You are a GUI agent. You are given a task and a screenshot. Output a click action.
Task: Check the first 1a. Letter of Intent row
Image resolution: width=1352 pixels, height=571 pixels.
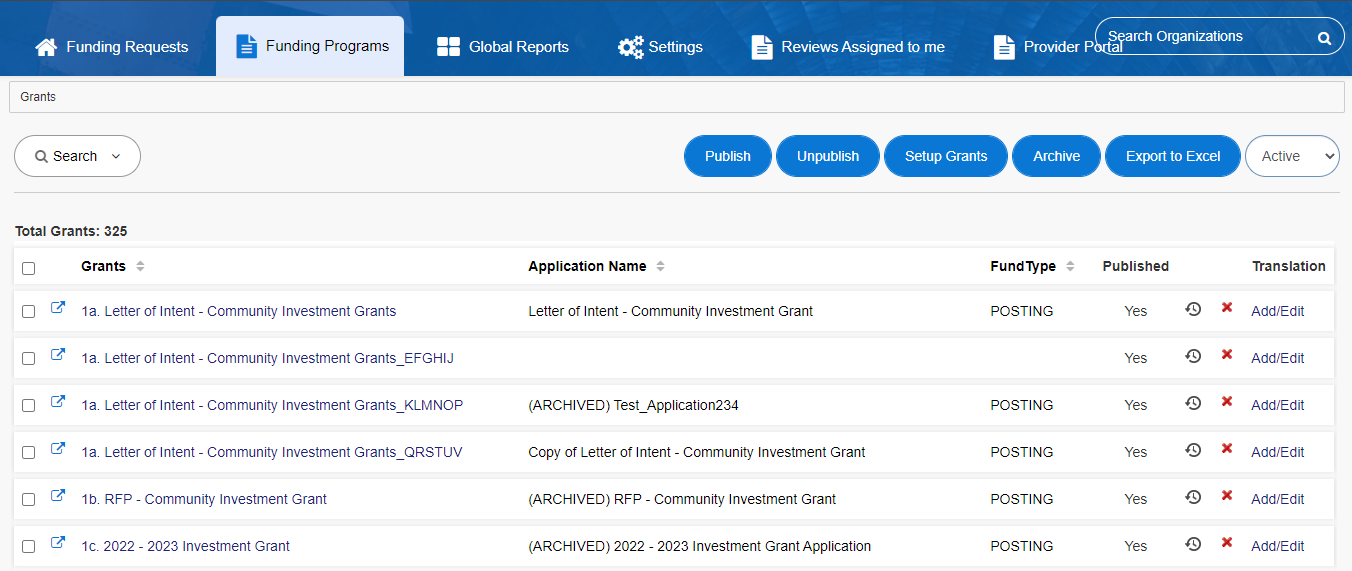pos(28,311)
